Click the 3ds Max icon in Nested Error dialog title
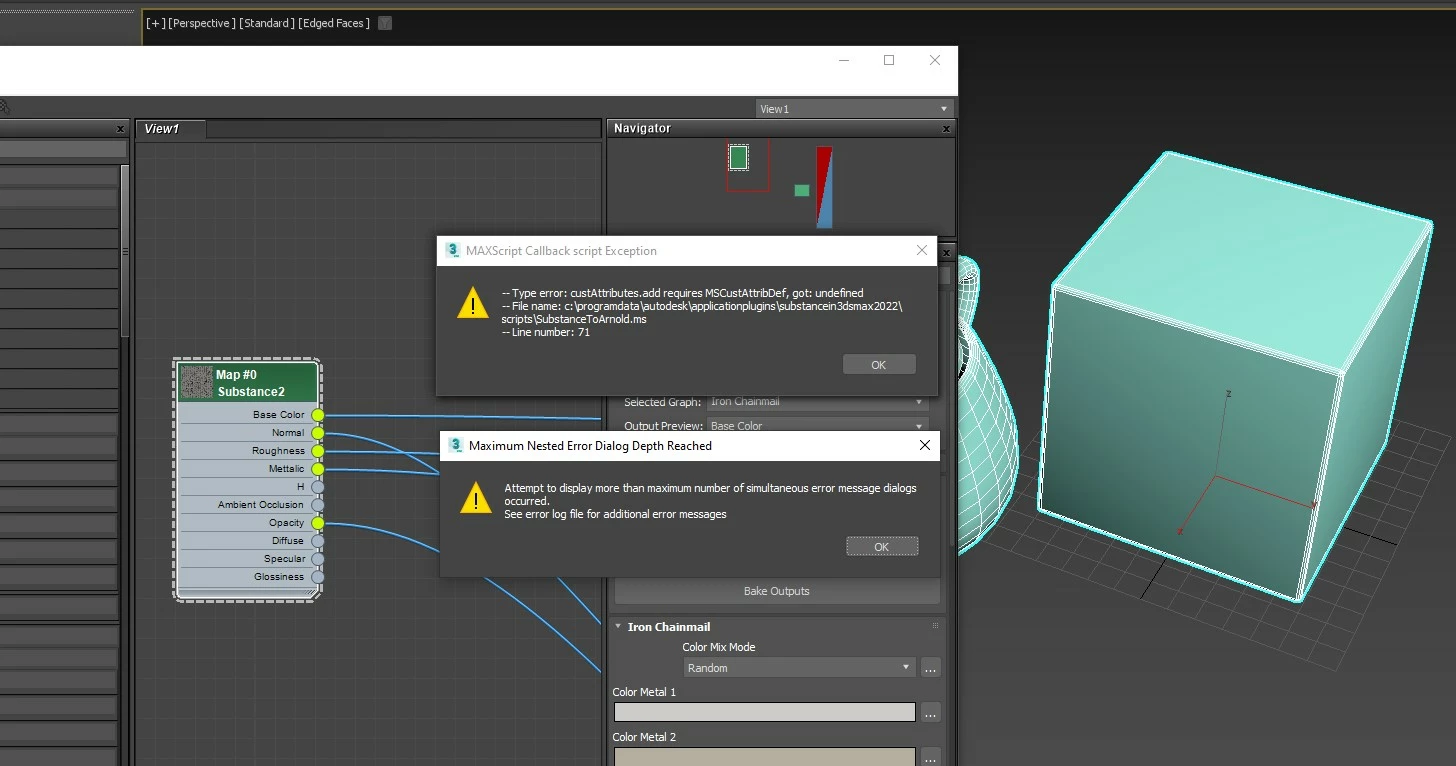This screenshot has width=1456, height=766. (x=456, y=445)
